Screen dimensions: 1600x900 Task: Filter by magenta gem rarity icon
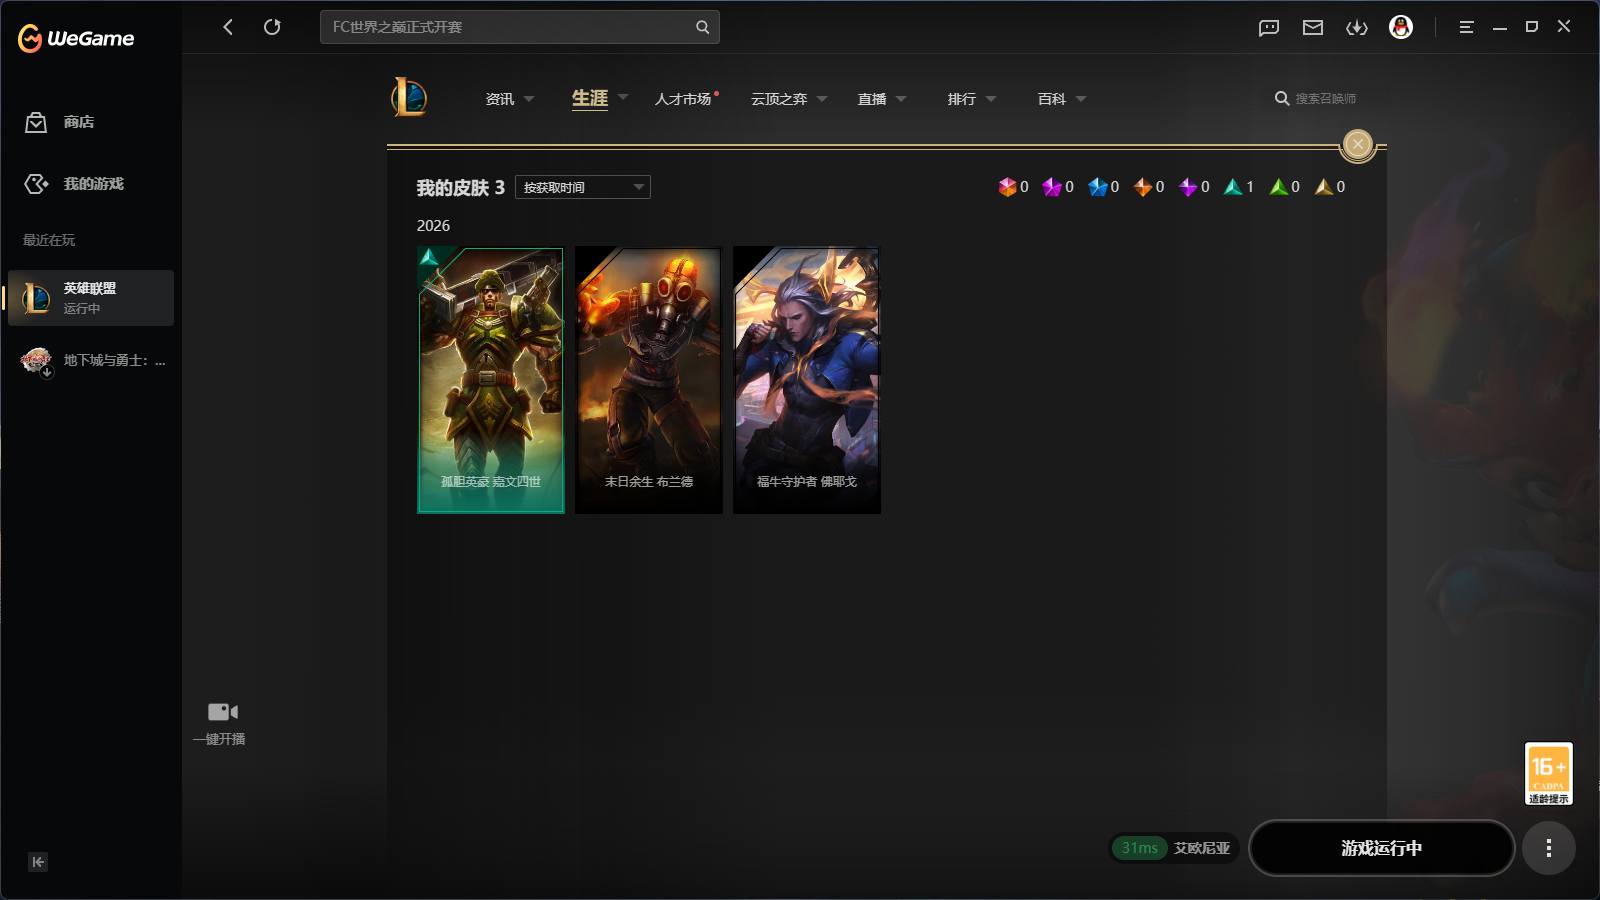pos(1051,187)
